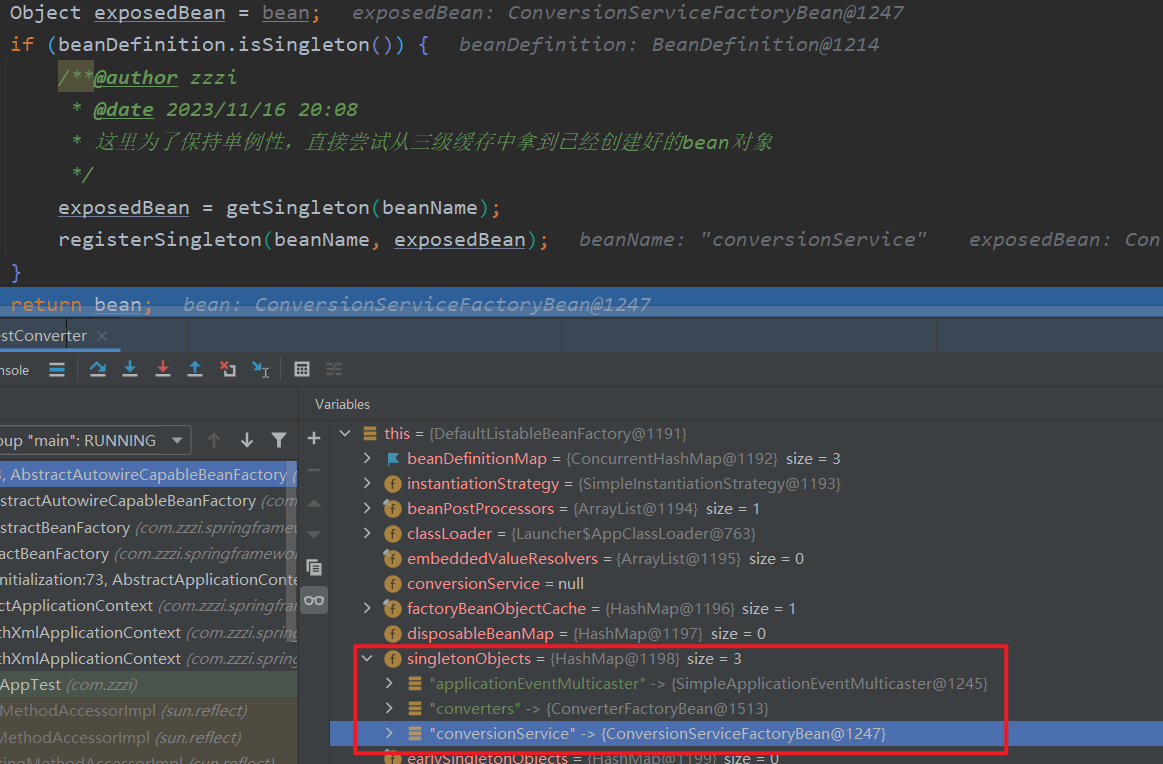Collapse the singletonObjects tree node
The image size is (1163, 764).
367,659
